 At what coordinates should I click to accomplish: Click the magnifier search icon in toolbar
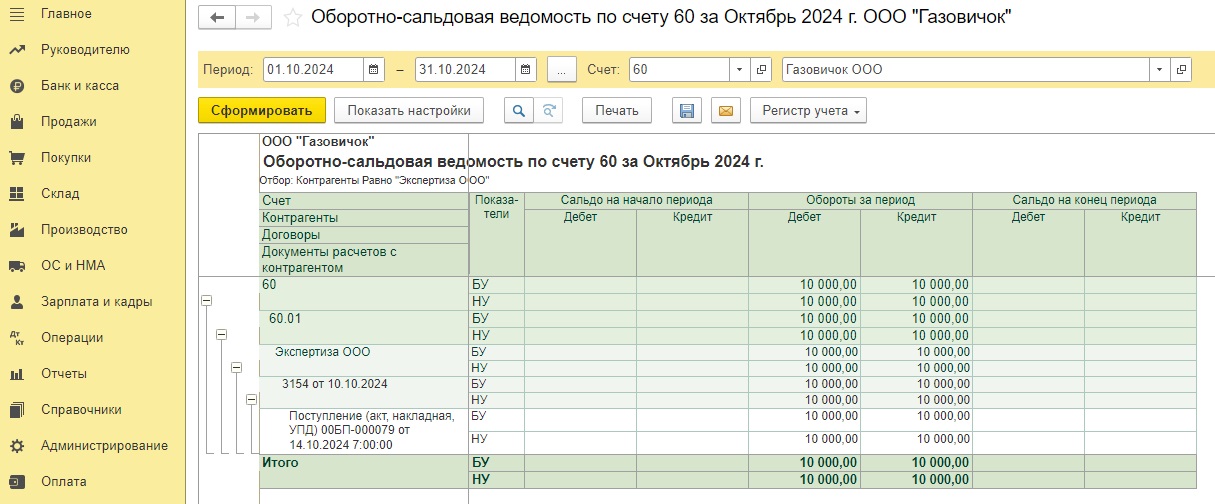click(x=518, y=110)
